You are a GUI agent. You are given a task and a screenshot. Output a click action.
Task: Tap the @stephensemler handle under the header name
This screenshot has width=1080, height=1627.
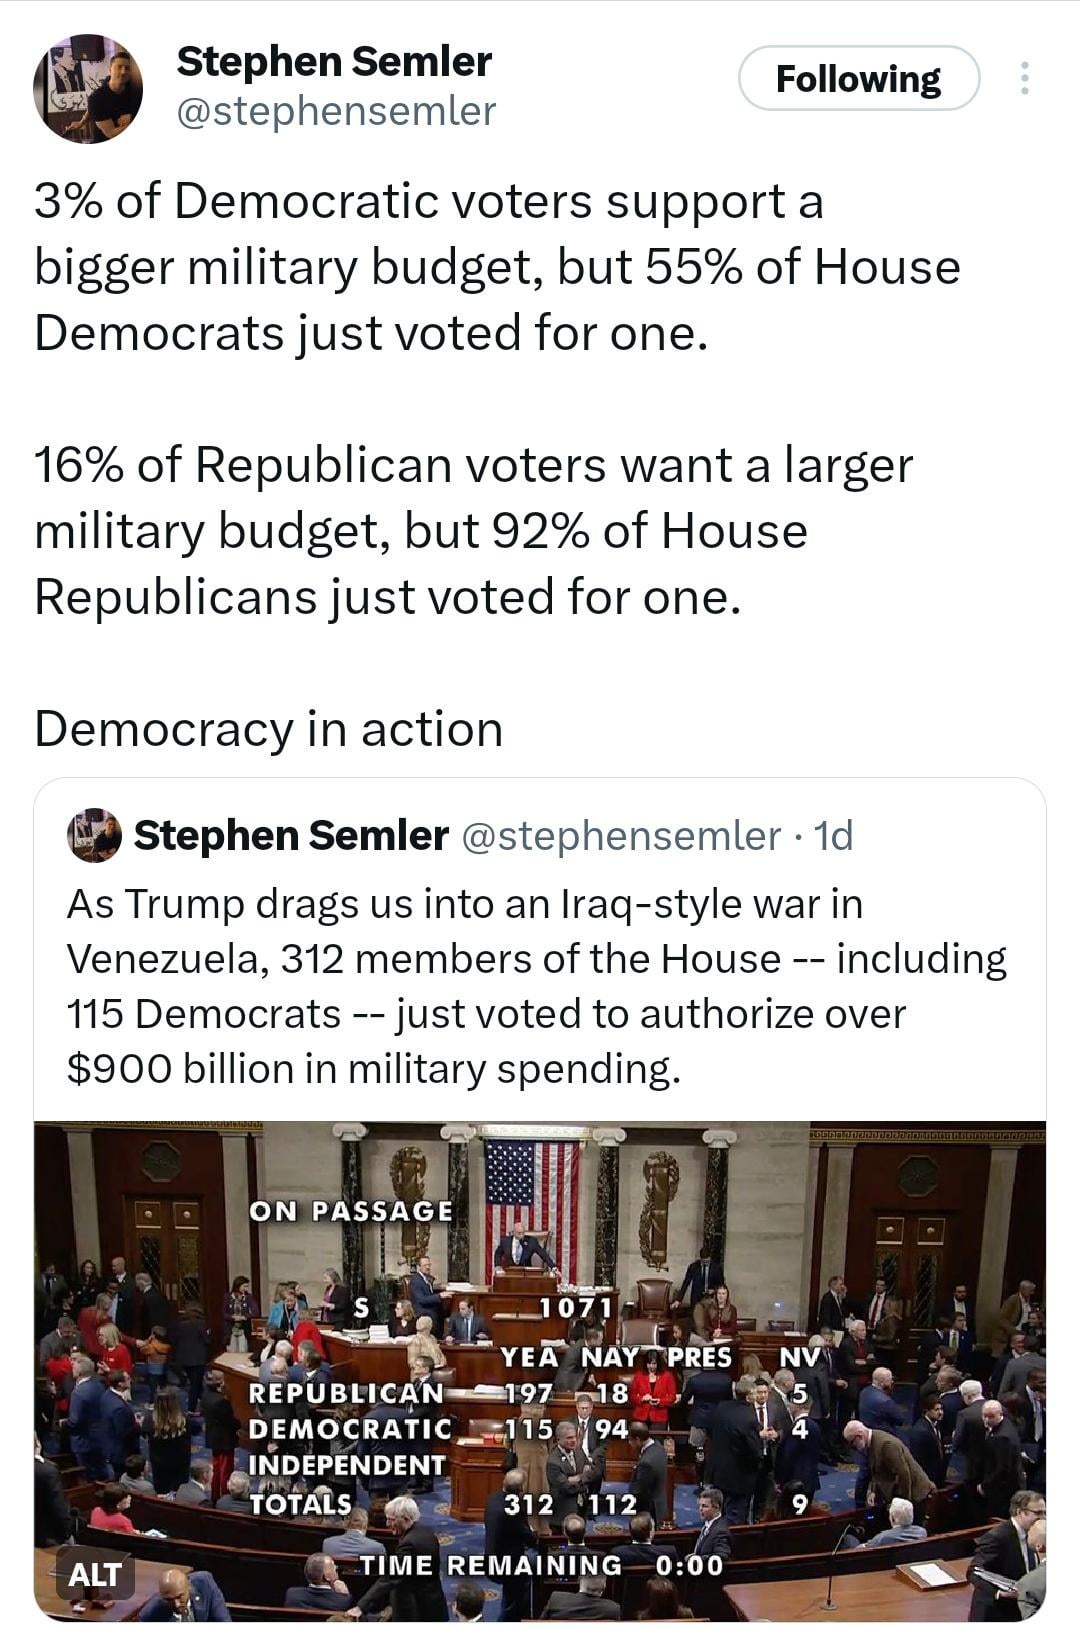pyautogui.click(x=336, y=112)
